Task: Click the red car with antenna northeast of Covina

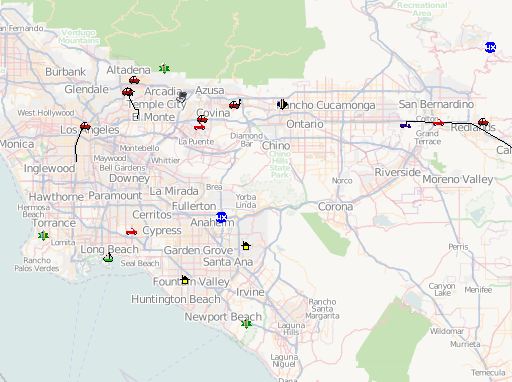Action: (x=235, y=105)
